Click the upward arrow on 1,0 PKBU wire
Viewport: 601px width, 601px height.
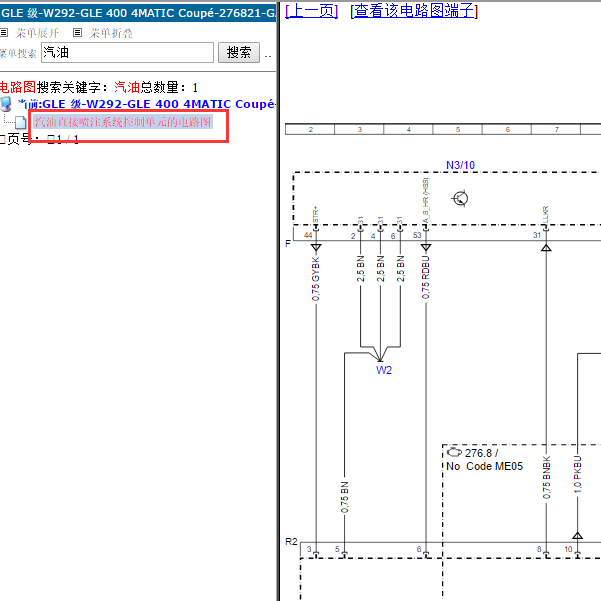[578, 535]
